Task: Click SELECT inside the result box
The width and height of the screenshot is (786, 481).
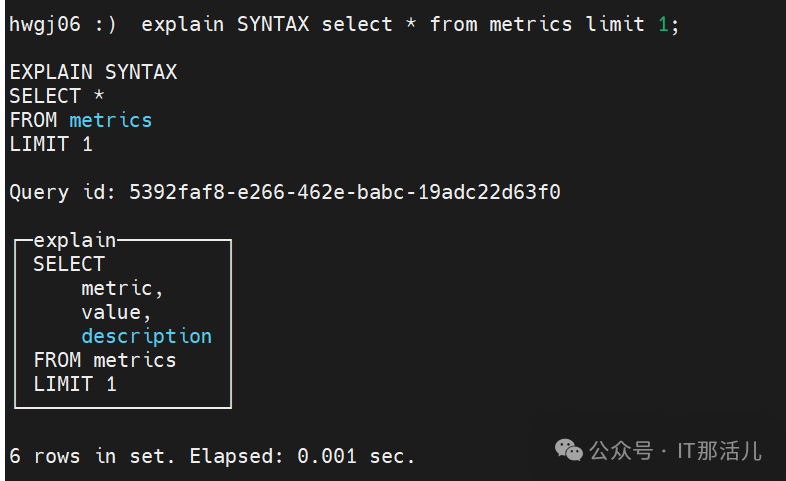Action: pyautogui.click(x=69, y=264)
